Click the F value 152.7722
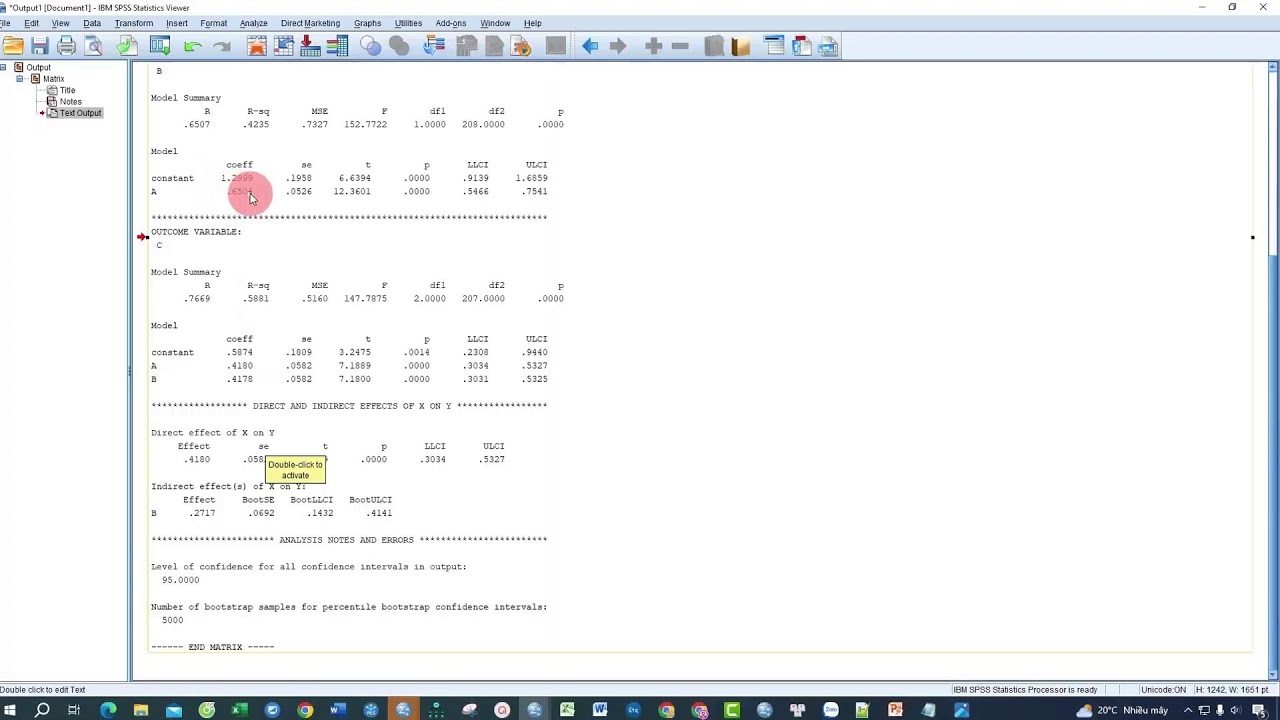Screen dimensions: 1280x720 [x=366, y=125]
